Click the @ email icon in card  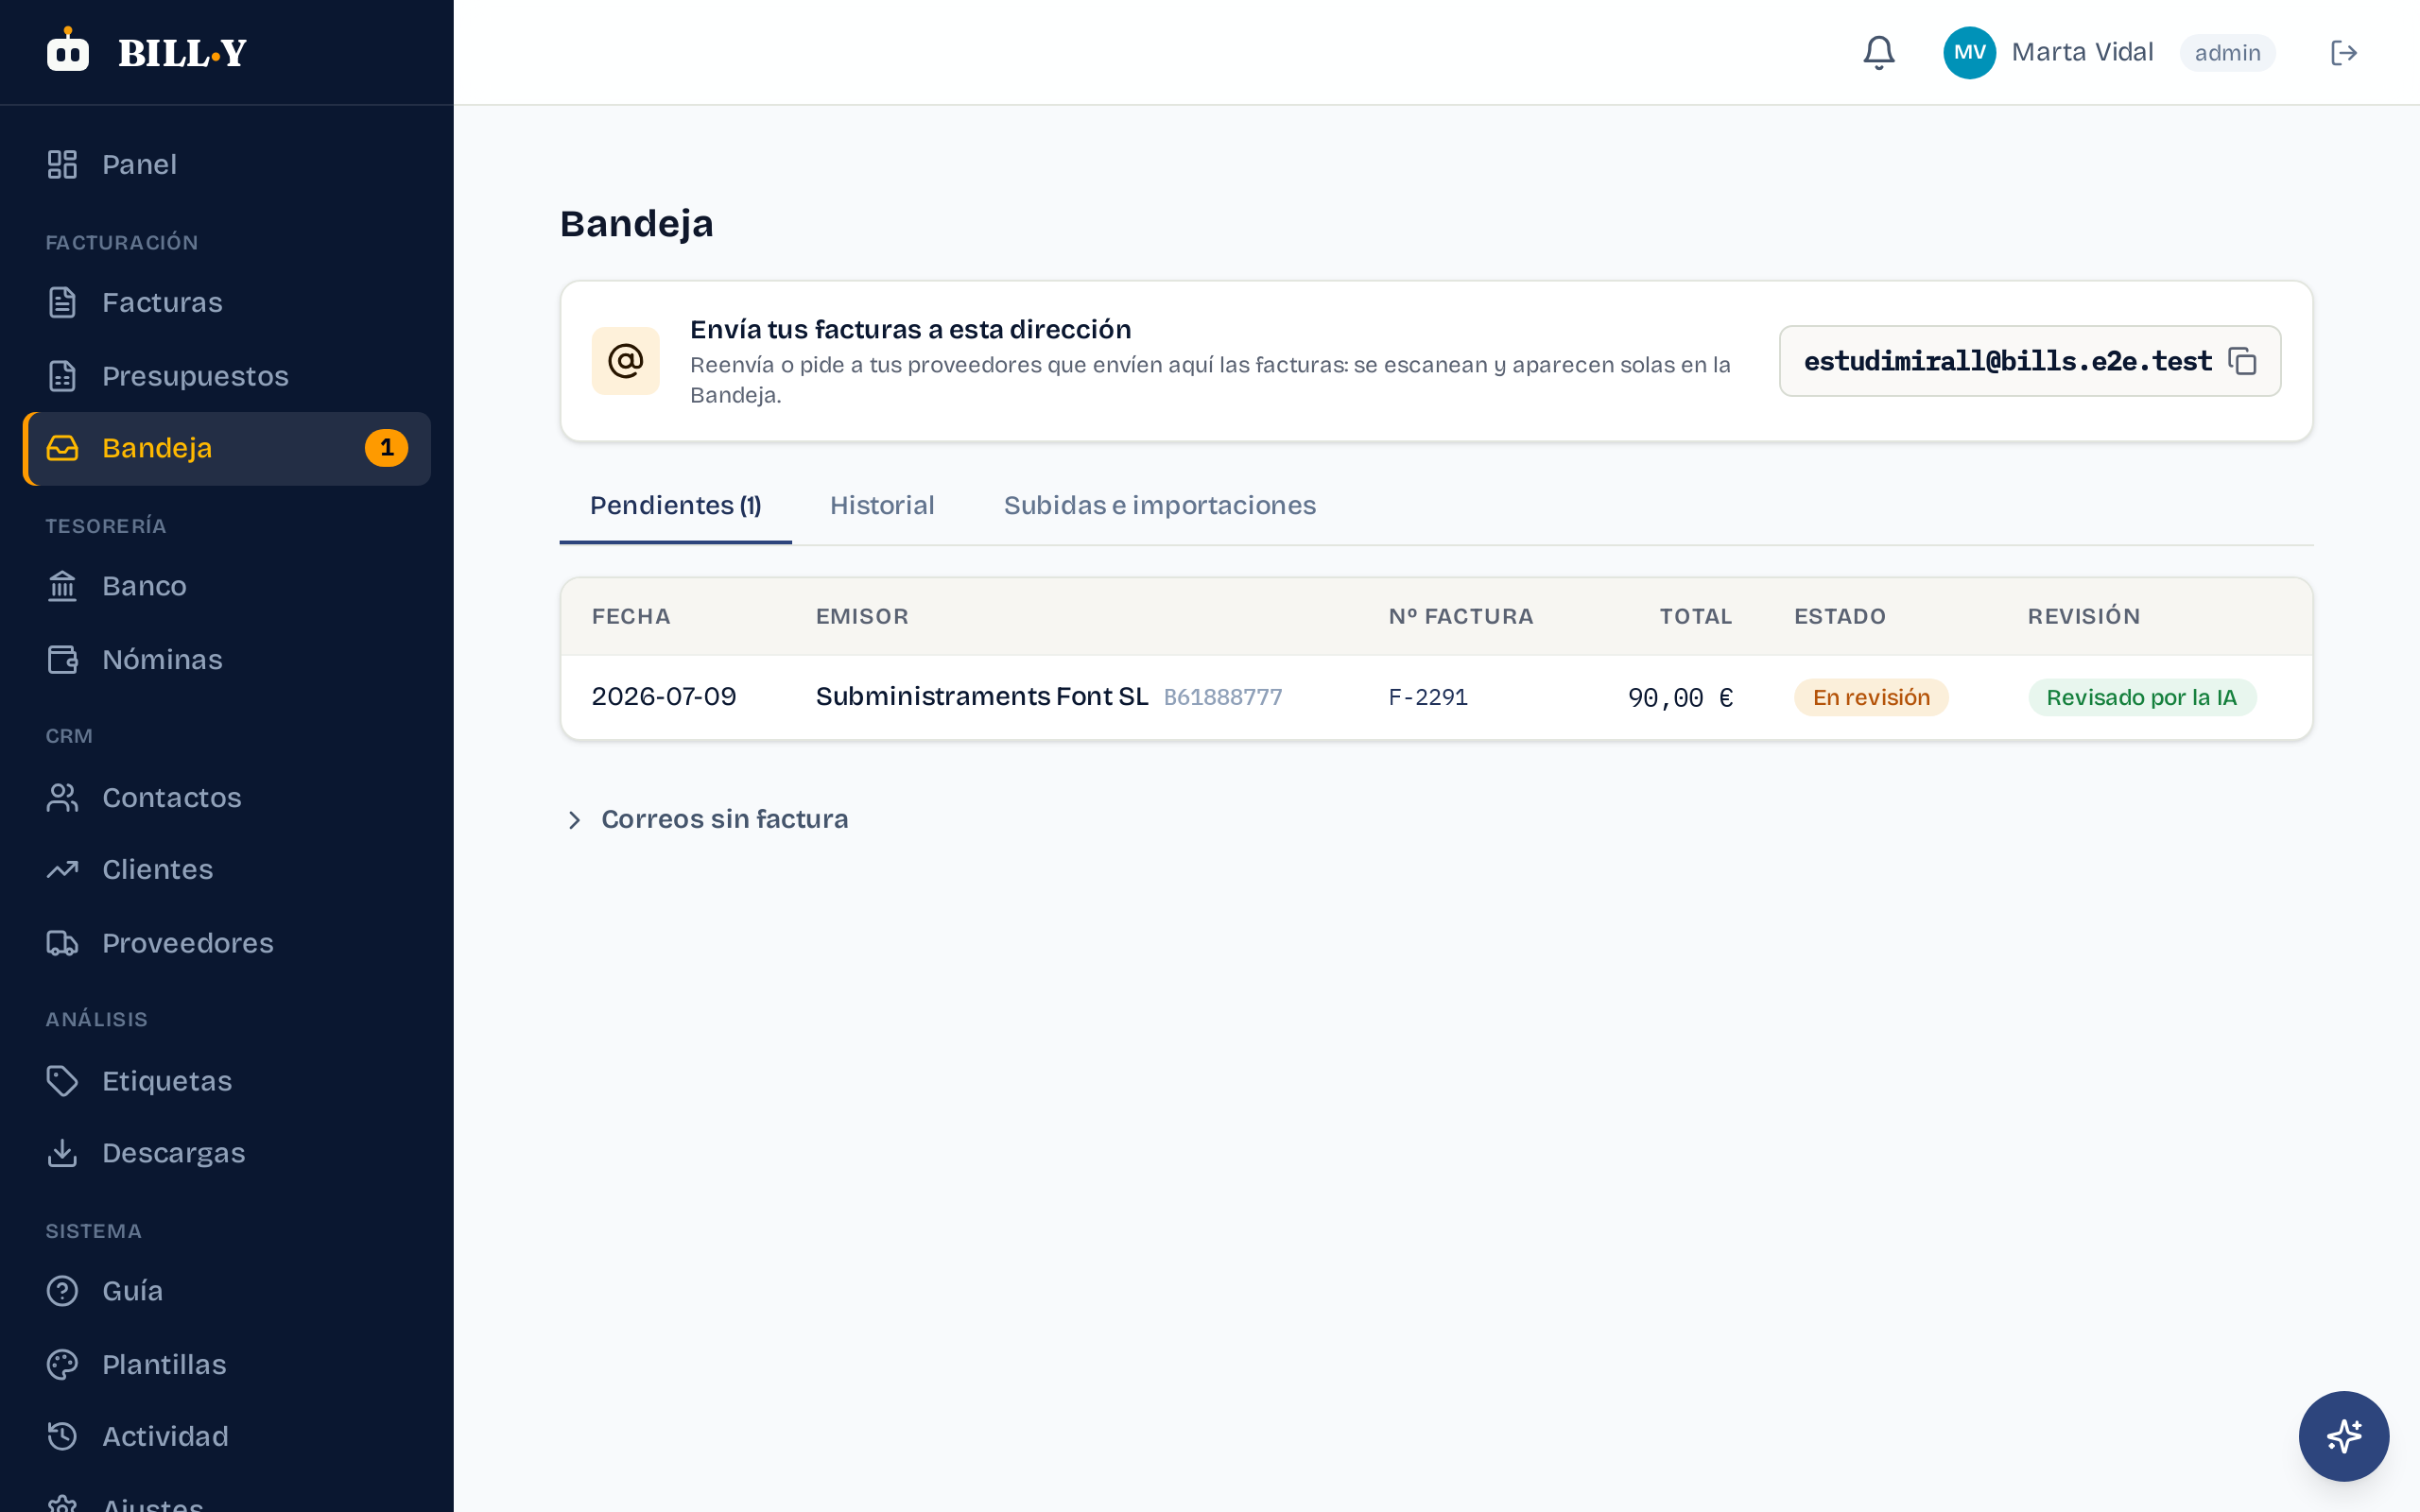(625, 361)
